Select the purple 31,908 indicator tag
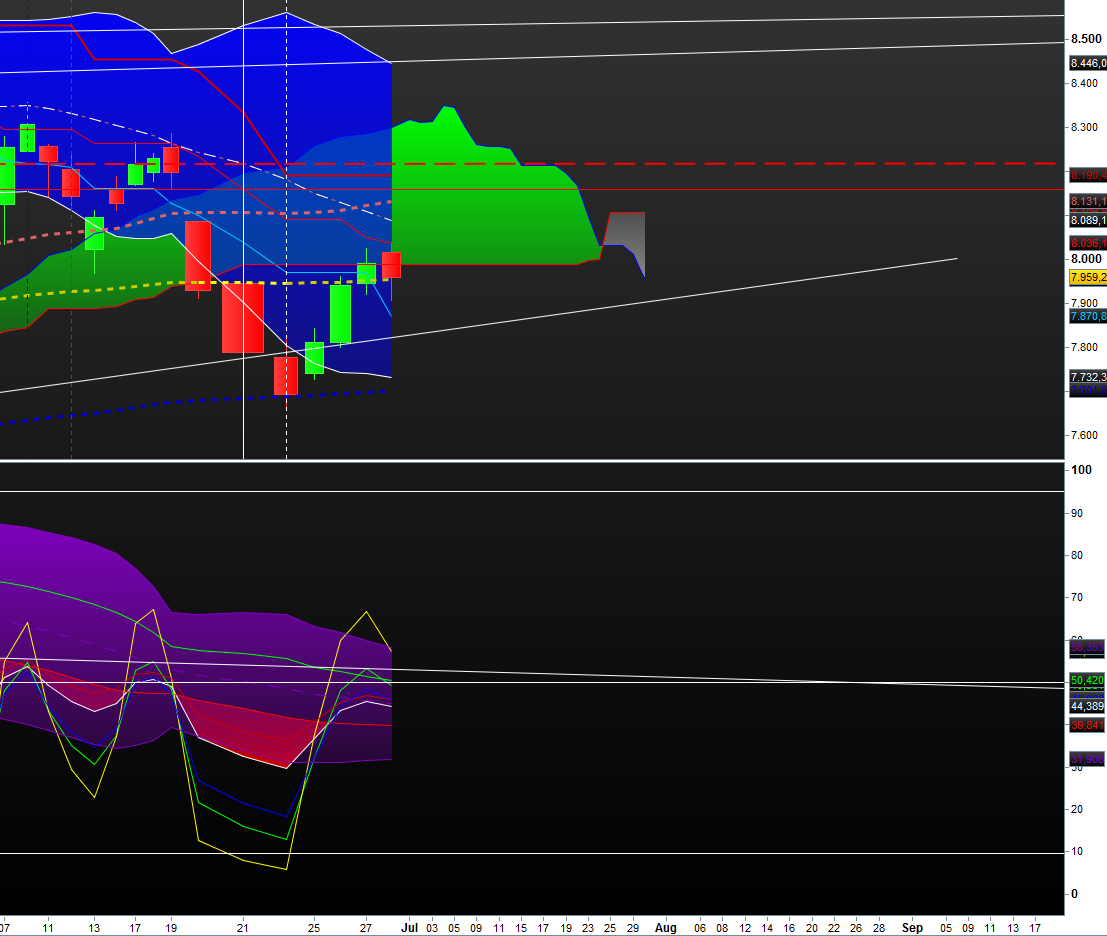 [x=1087, y=760]
